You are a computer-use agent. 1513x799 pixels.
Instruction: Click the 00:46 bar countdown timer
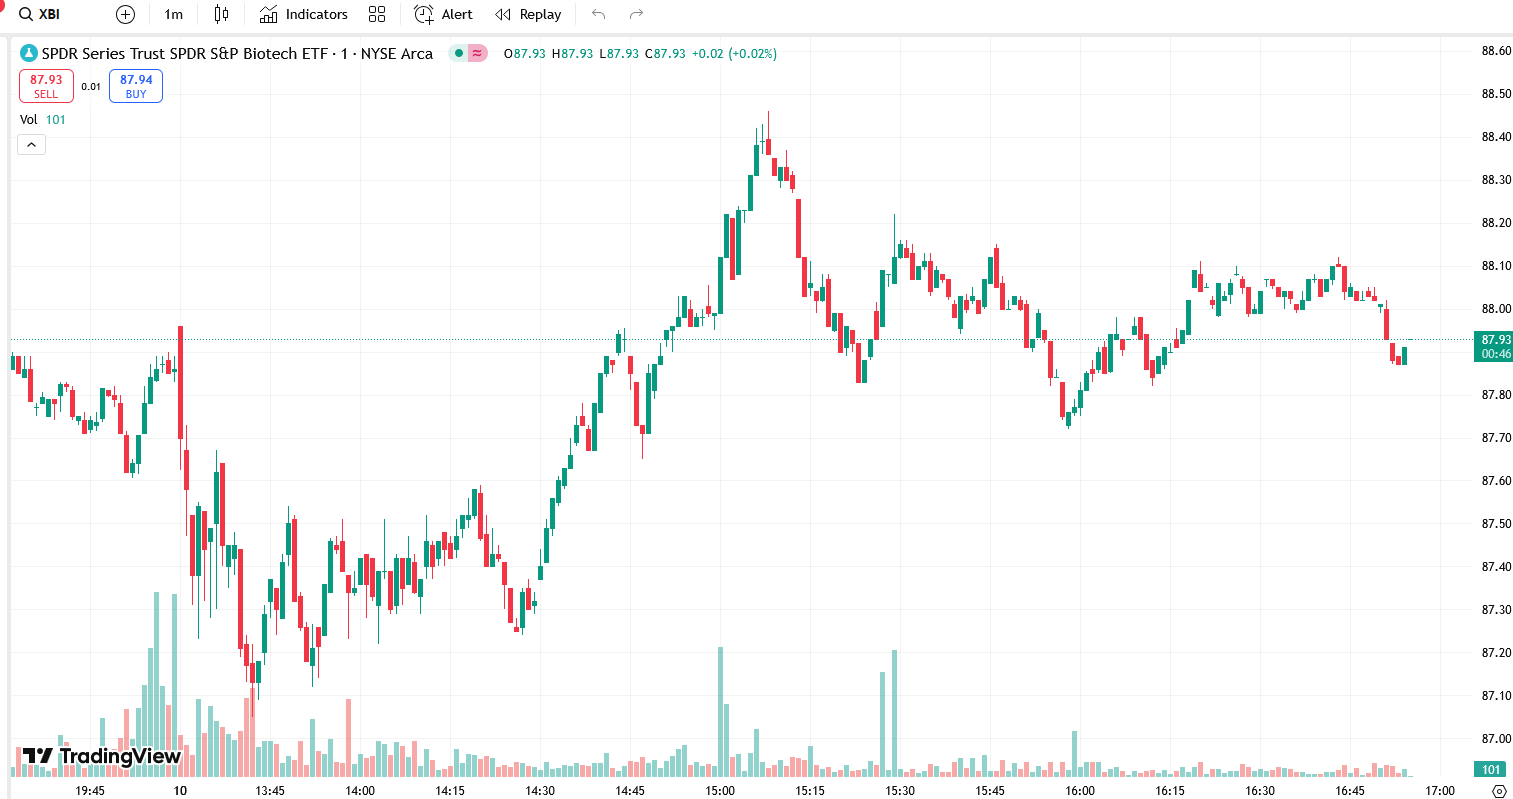tap(1496, 354)
